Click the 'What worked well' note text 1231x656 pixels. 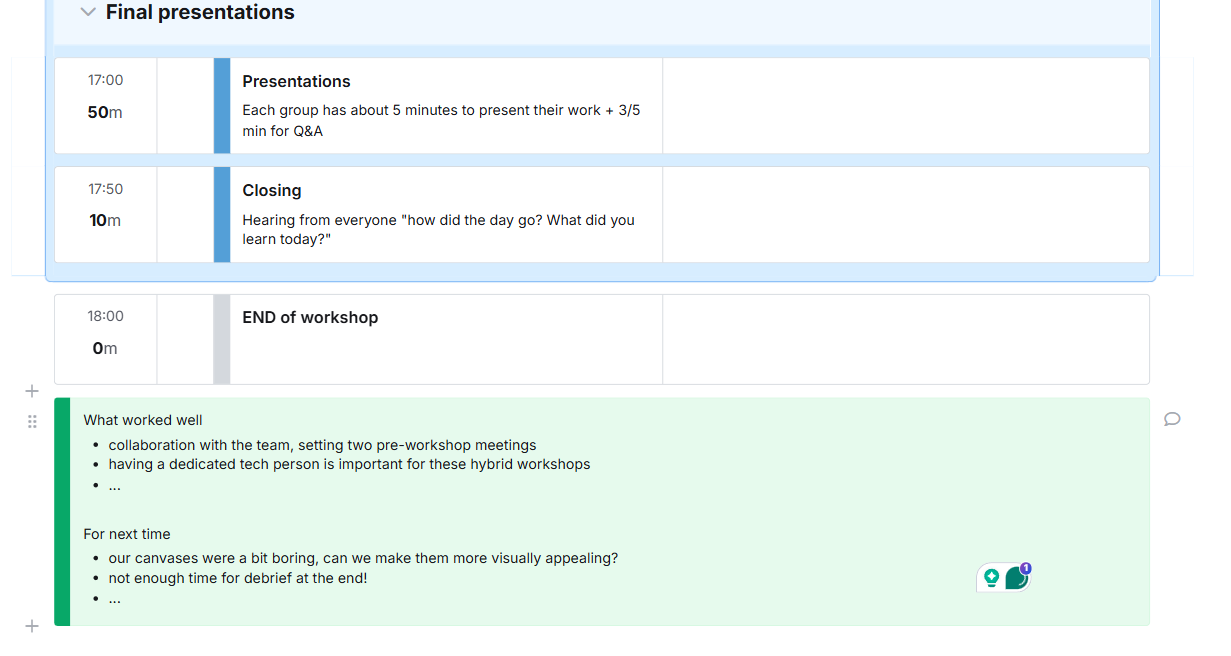tap(143, 420)
